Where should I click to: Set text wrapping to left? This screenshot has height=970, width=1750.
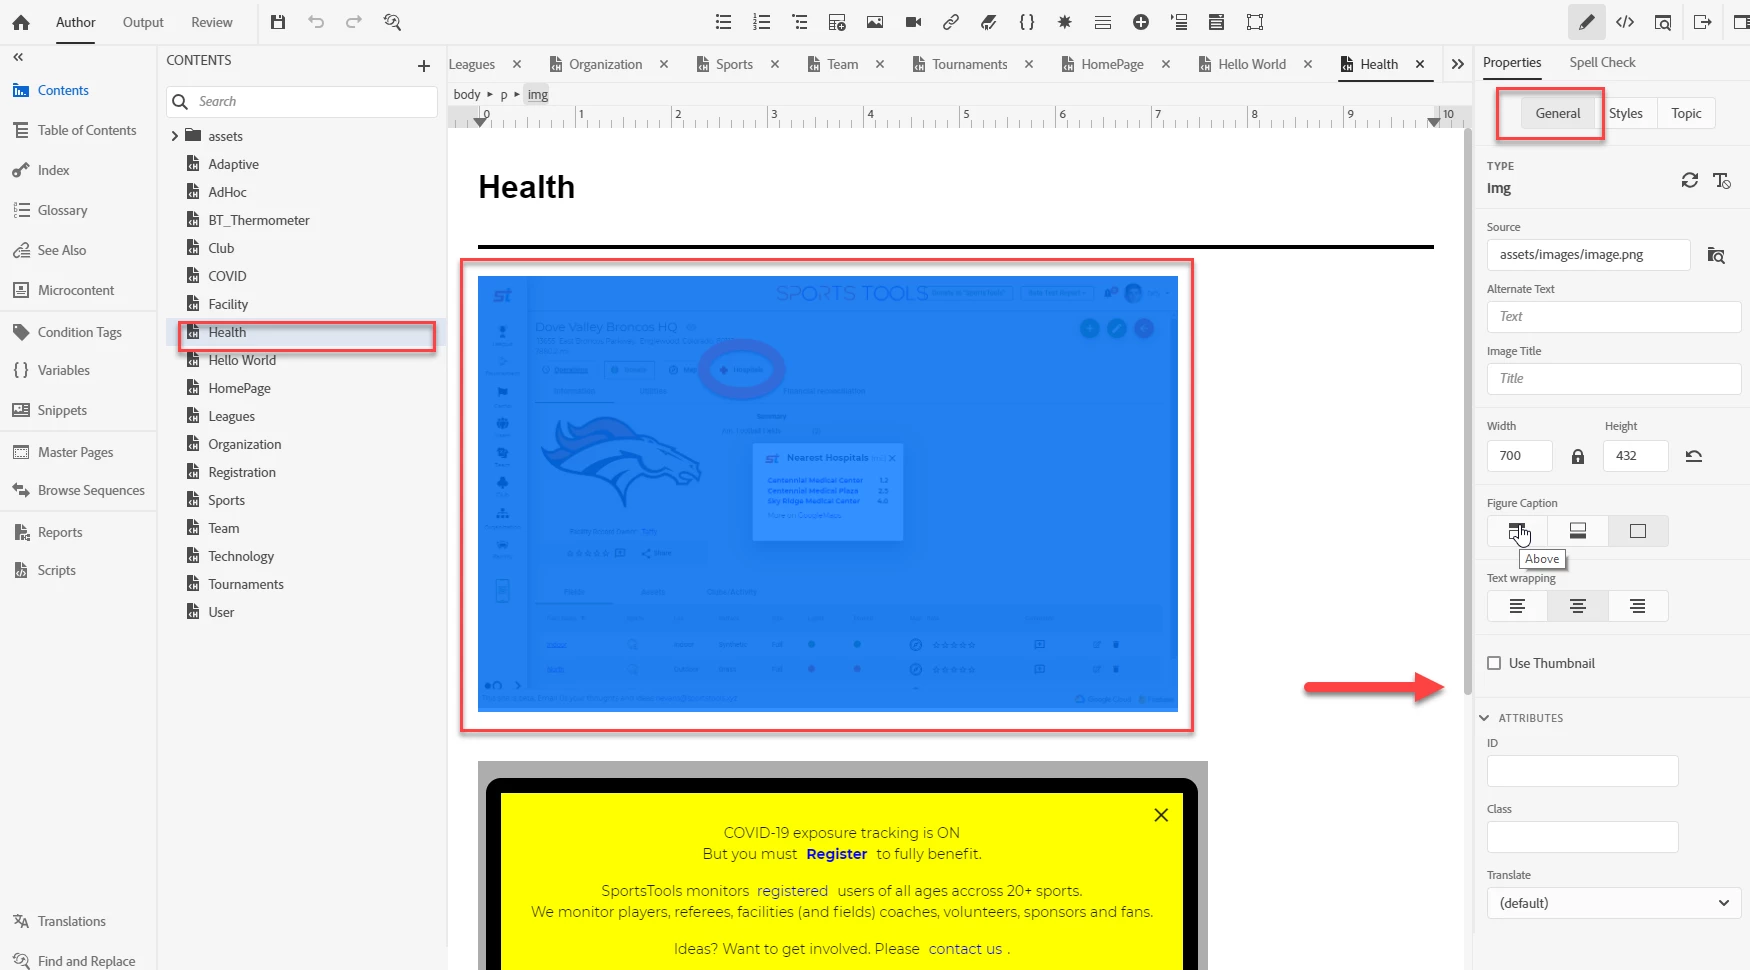[x=1517, y=606]
